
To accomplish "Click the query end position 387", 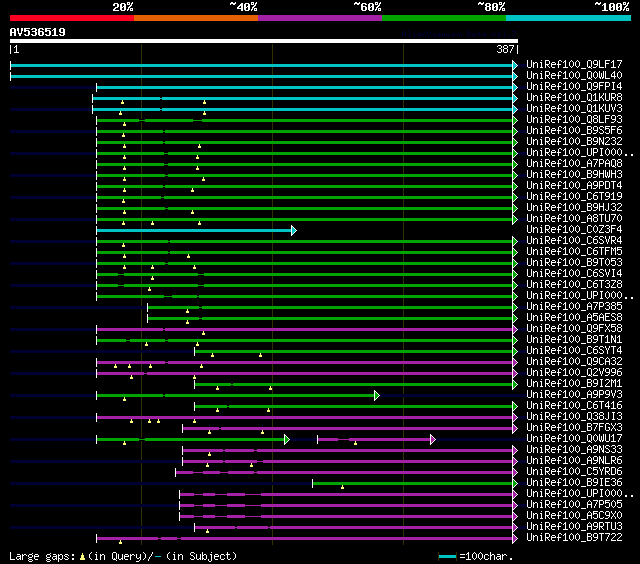I will point(505,49).
